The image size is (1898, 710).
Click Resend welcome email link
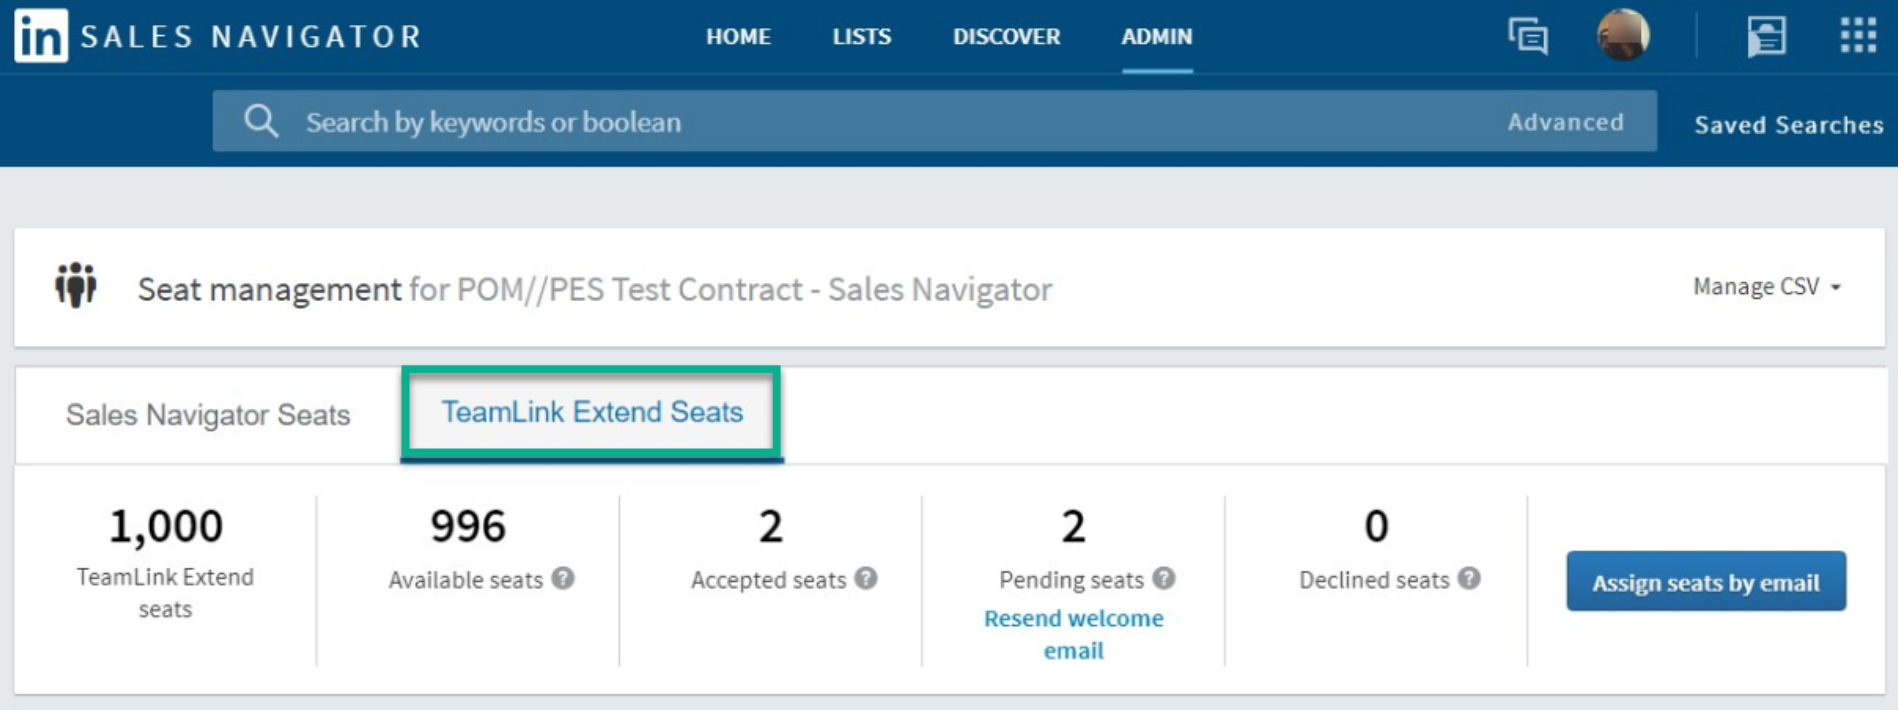pyautogui.click(x=1074, y=634)
